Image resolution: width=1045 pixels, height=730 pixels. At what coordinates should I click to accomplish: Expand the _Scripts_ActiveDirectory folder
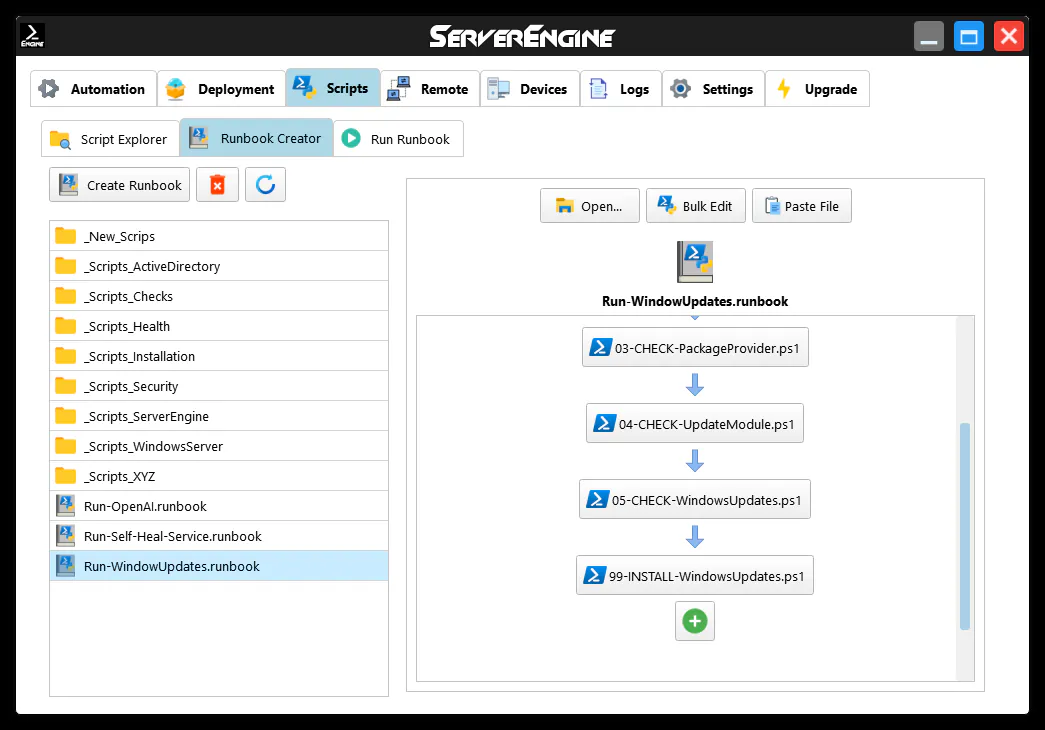point(152,266)
